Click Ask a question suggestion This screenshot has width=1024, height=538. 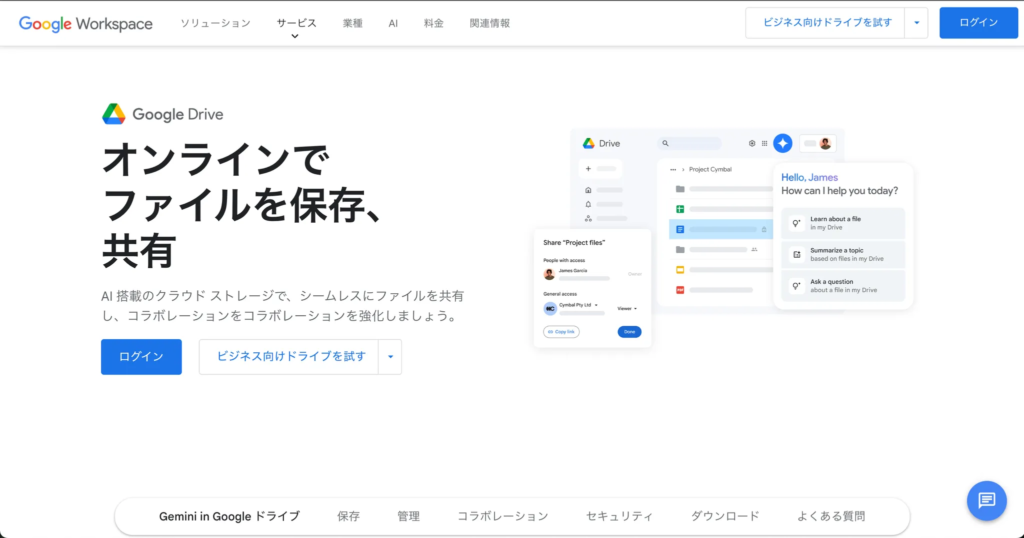click(x=842, y=286)
